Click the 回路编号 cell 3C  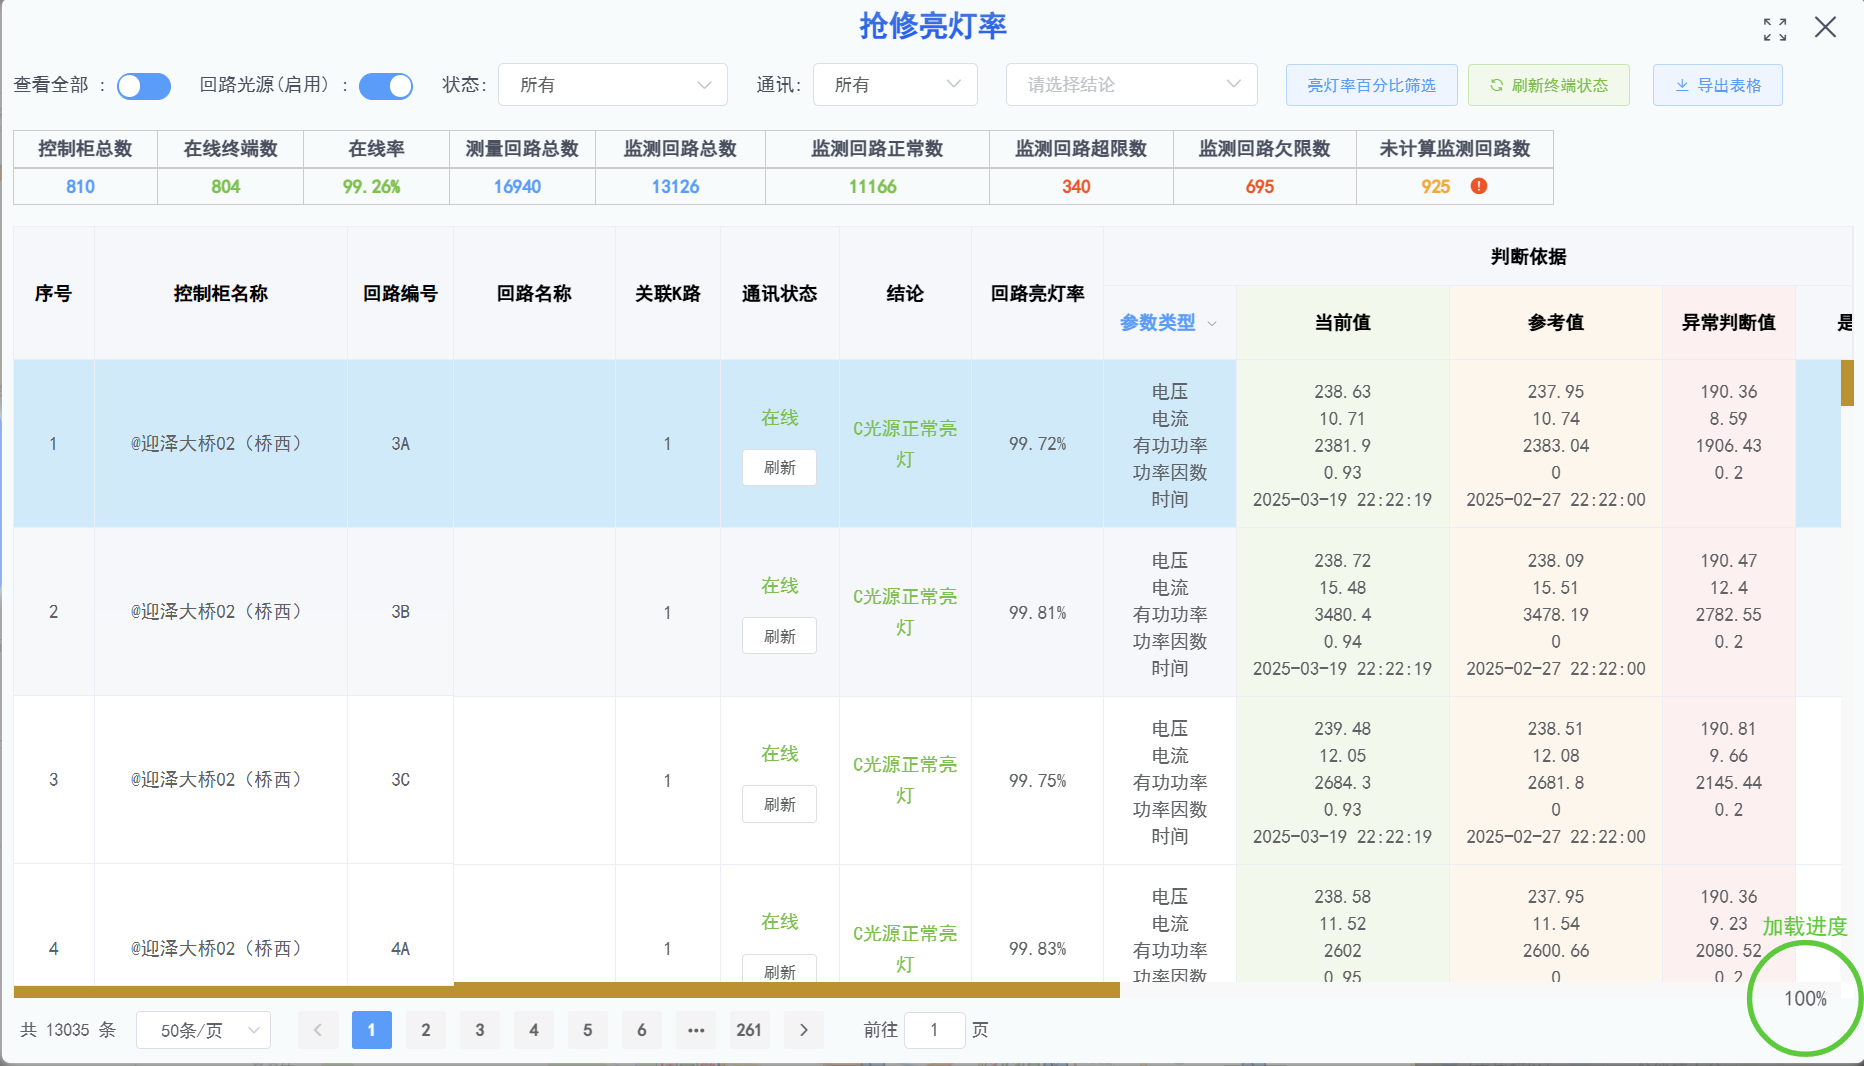coord(400,780)
